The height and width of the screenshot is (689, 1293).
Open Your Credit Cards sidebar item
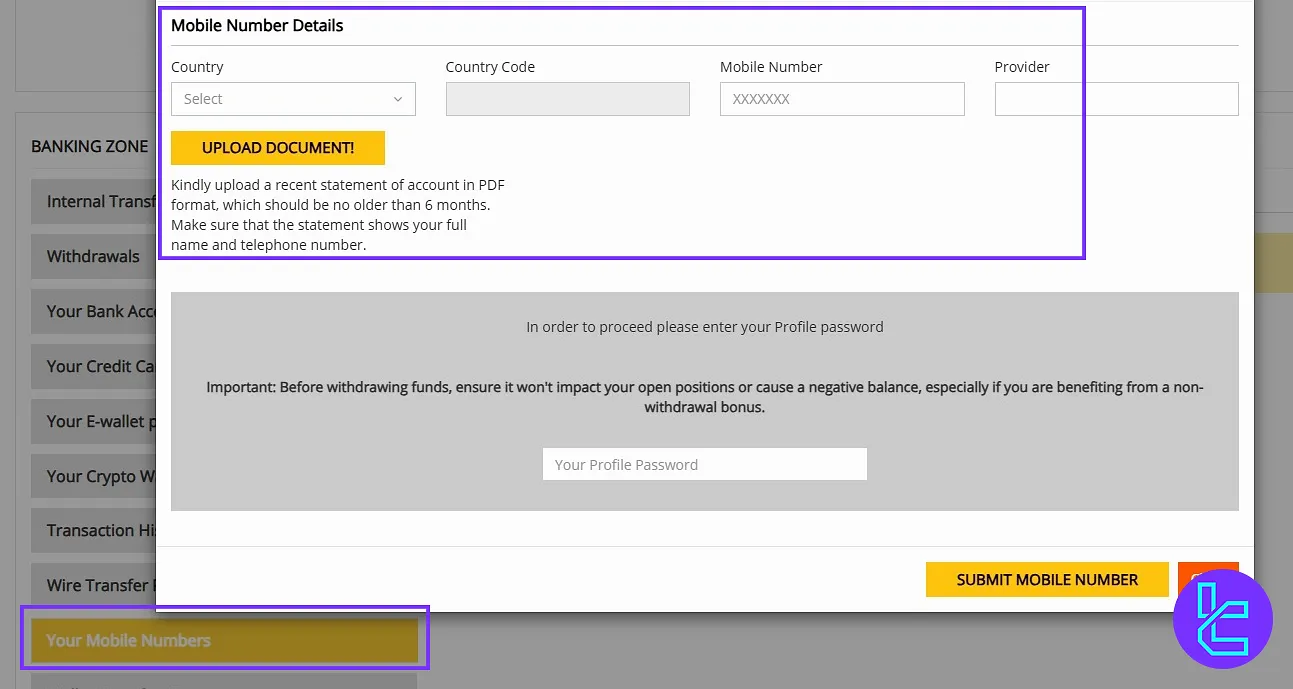tap(94, 366)
